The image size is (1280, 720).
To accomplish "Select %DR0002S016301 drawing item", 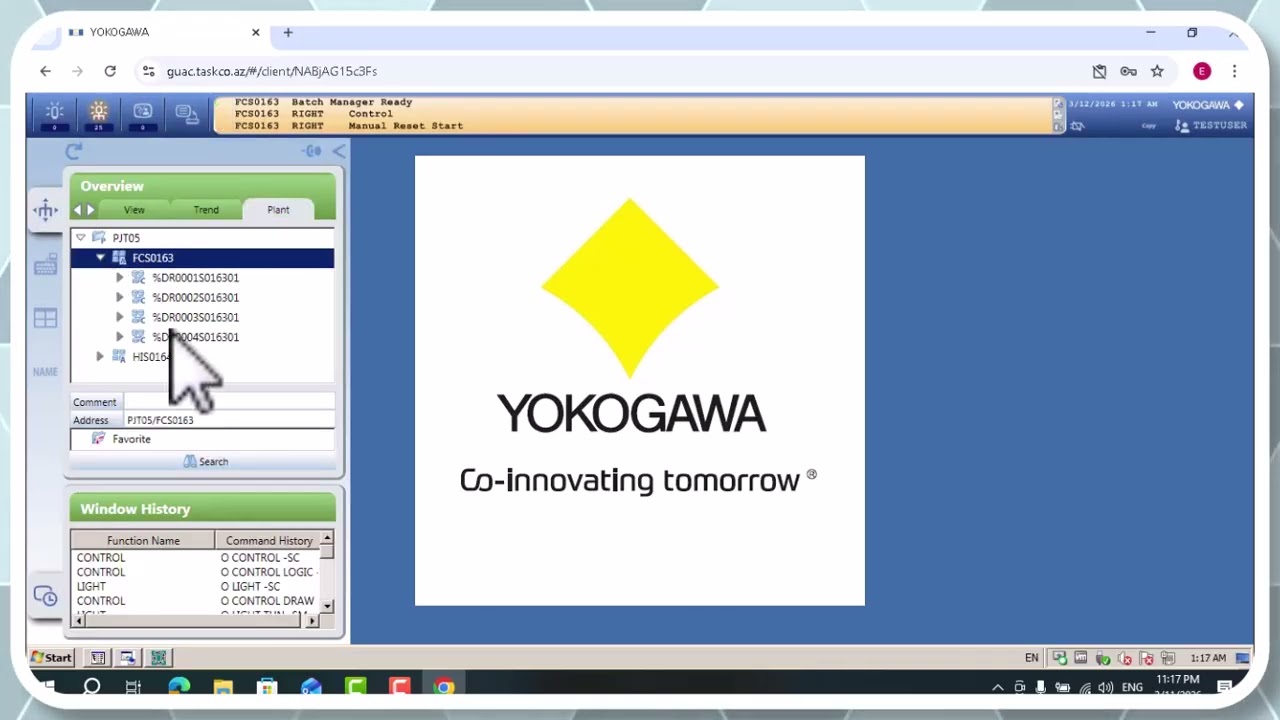I will point(195,297).
